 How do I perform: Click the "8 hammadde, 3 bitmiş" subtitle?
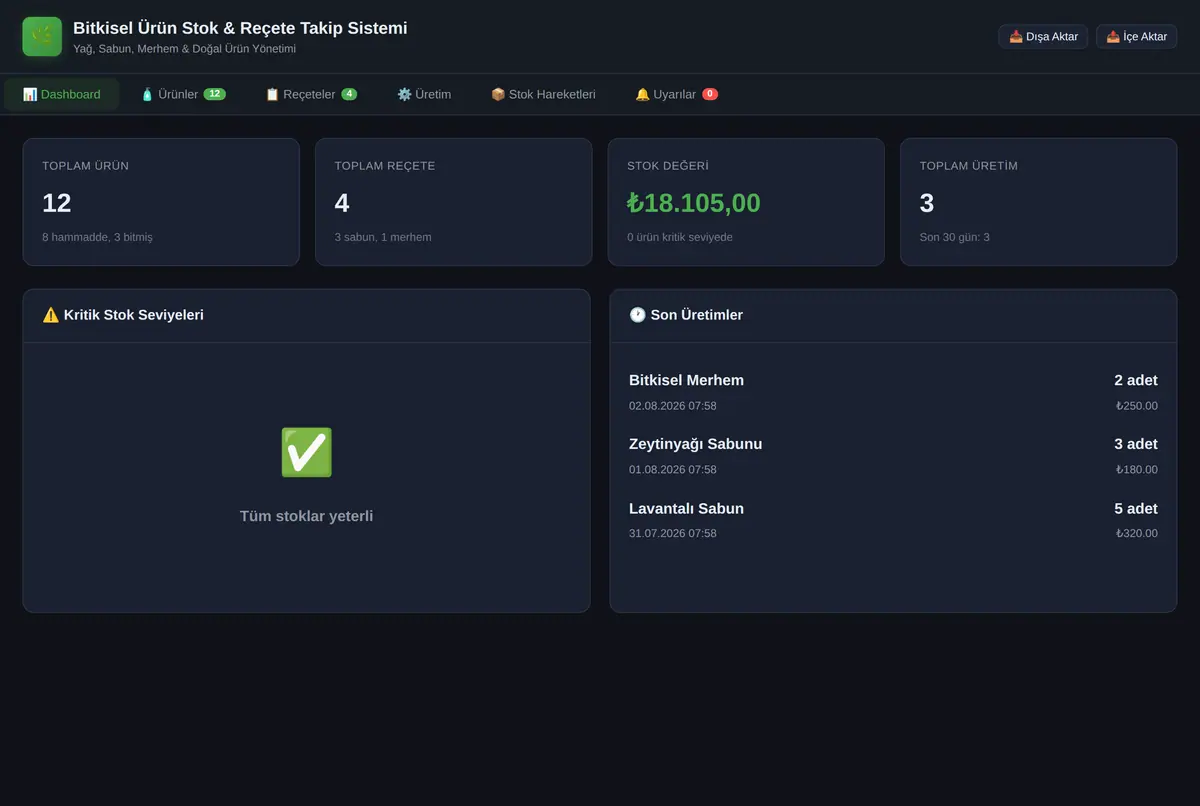[98, 237]
